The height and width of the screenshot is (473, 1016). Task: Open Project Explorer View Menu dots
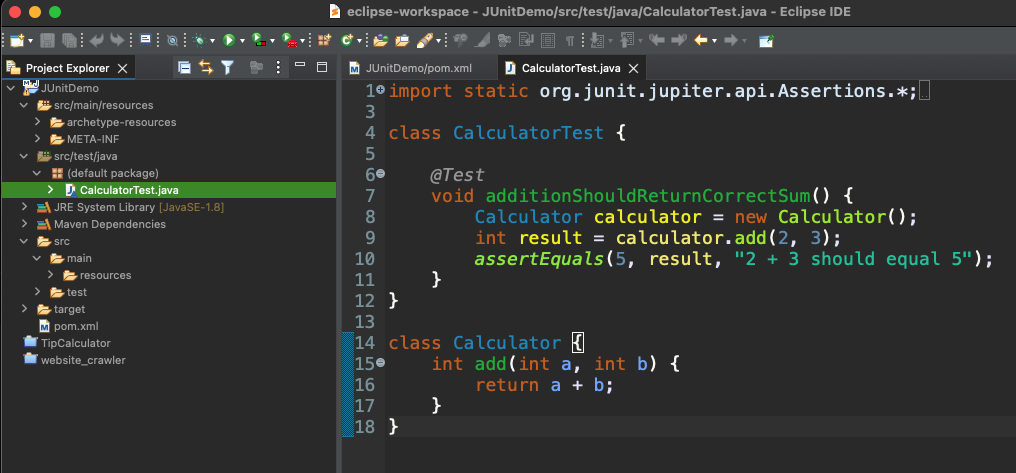(x=278, y=67)
